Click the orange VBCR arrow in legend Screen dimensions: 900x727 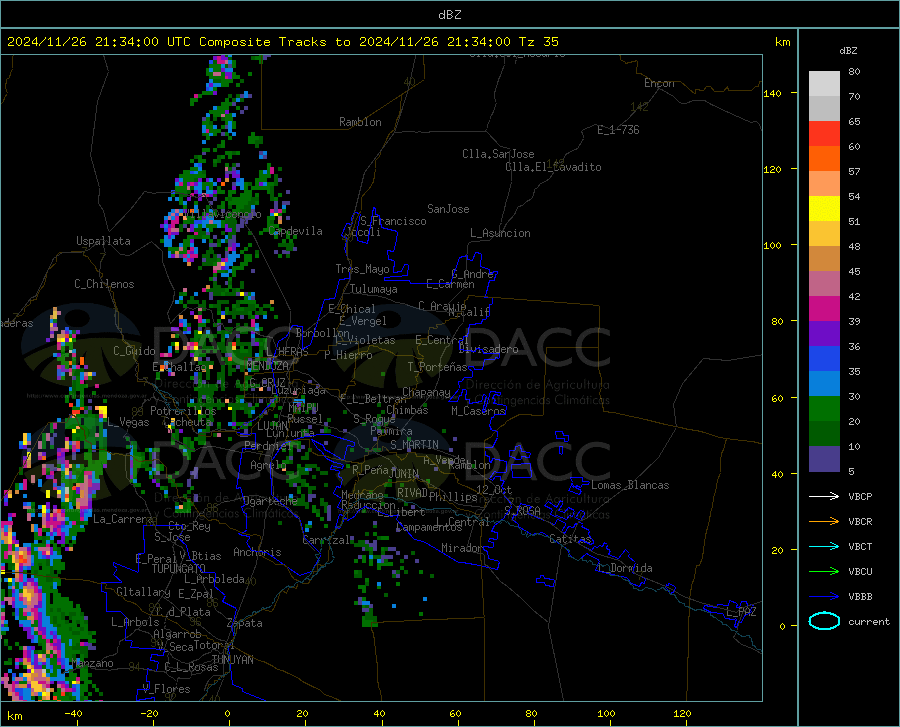click(x=824, y=522)
